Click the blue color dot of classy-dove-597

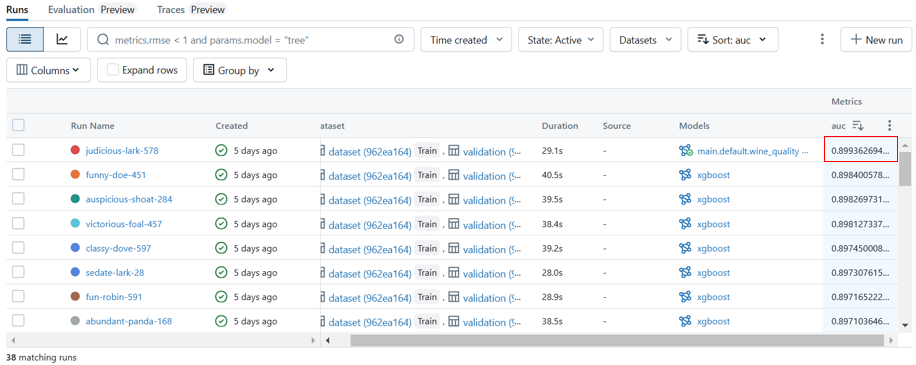pyautogui.click(x=75, y=248)
